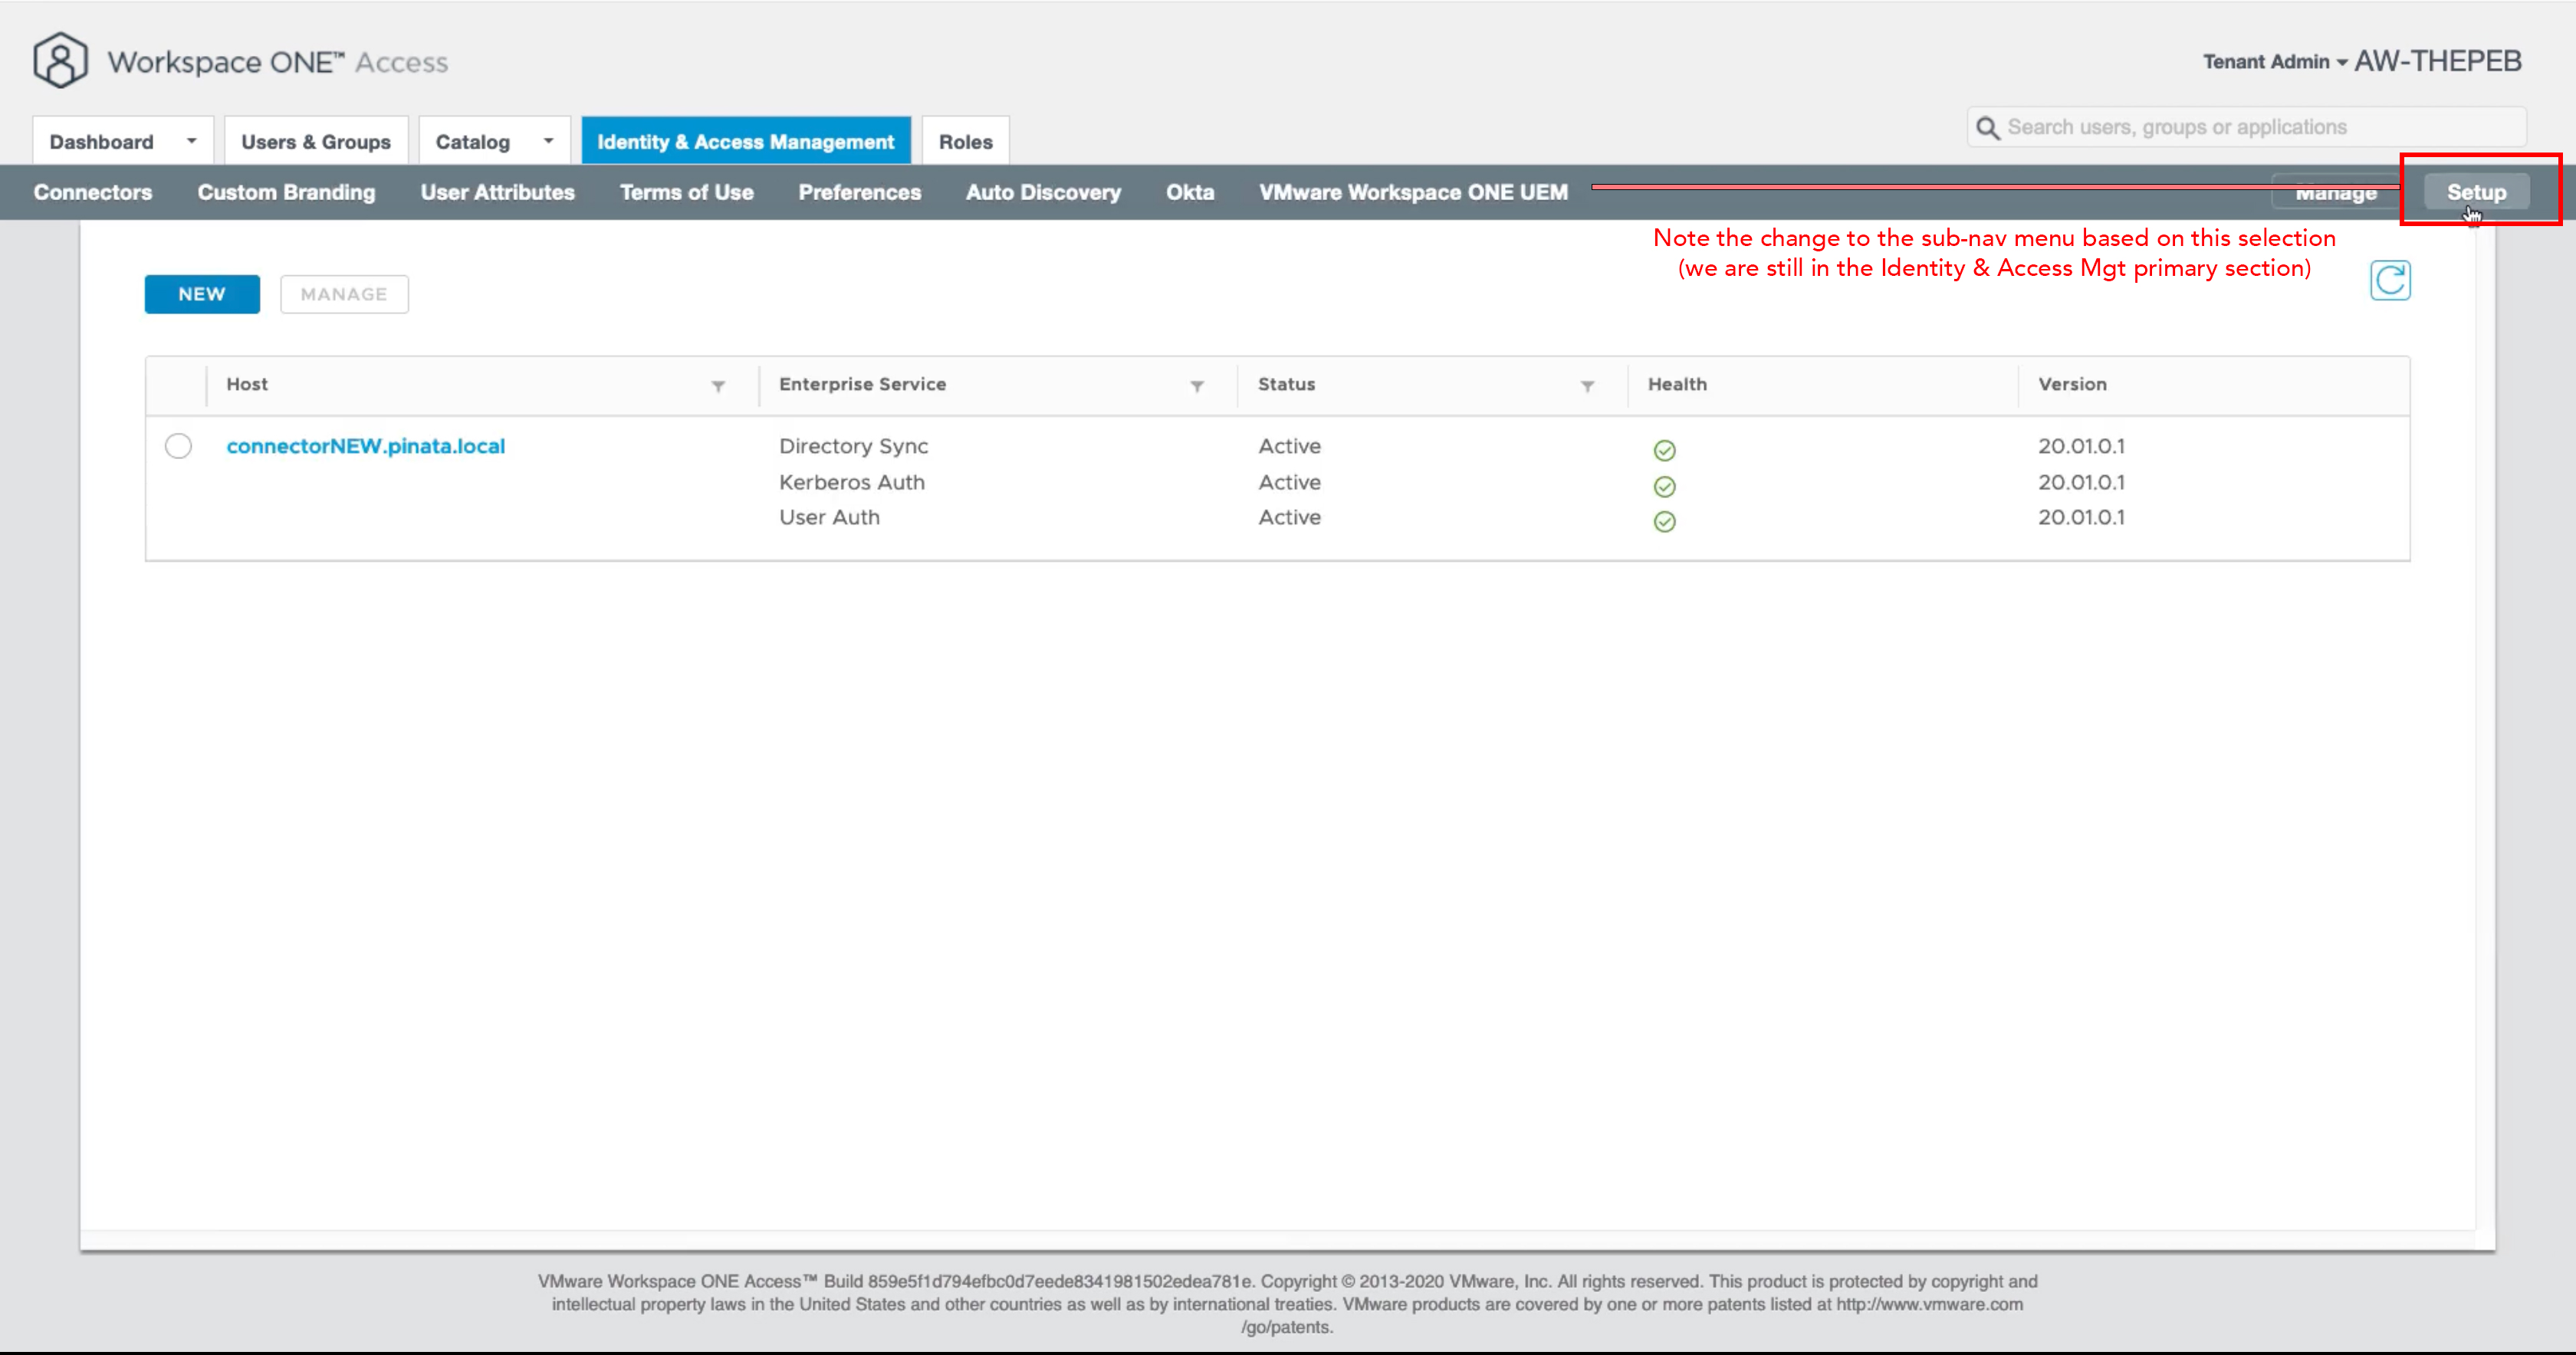This screenshot has width=2576, height=1355.
Task: Click the Kerberos Auth green health checkmark
Action: [1664, 487]
